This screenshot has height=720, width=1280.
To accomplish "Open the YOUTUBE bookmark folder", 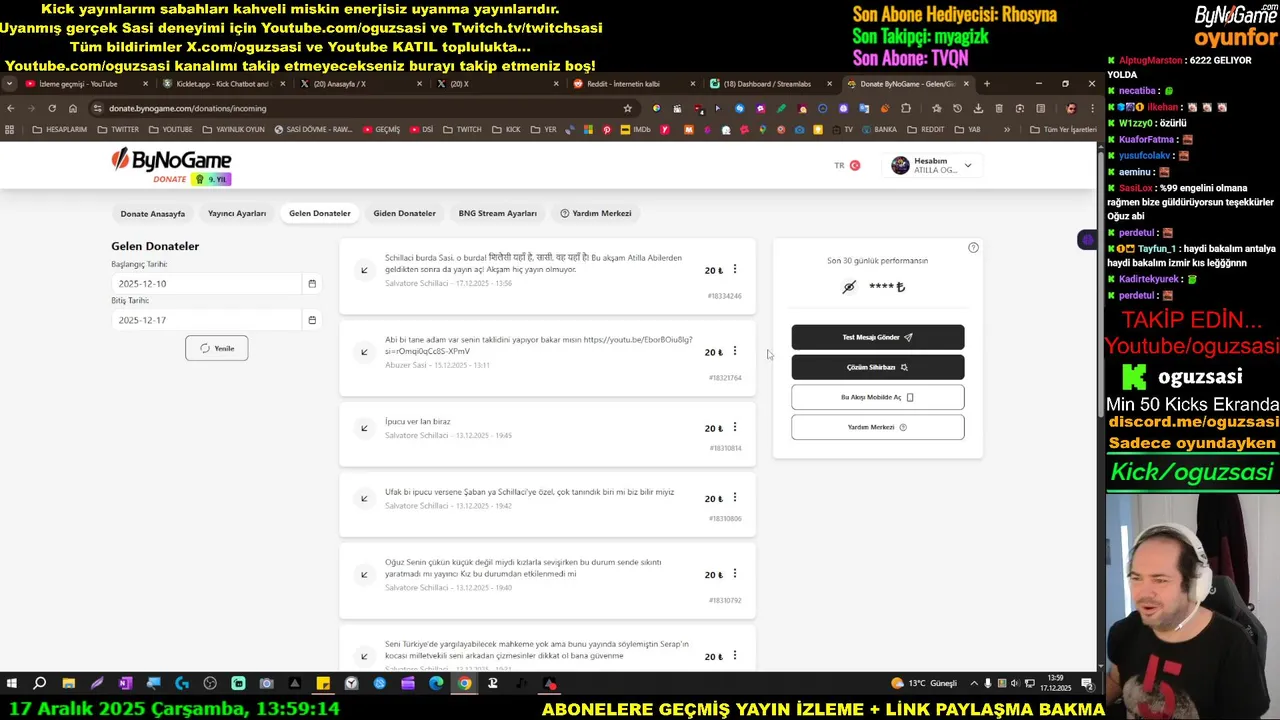I will [170, 129].
